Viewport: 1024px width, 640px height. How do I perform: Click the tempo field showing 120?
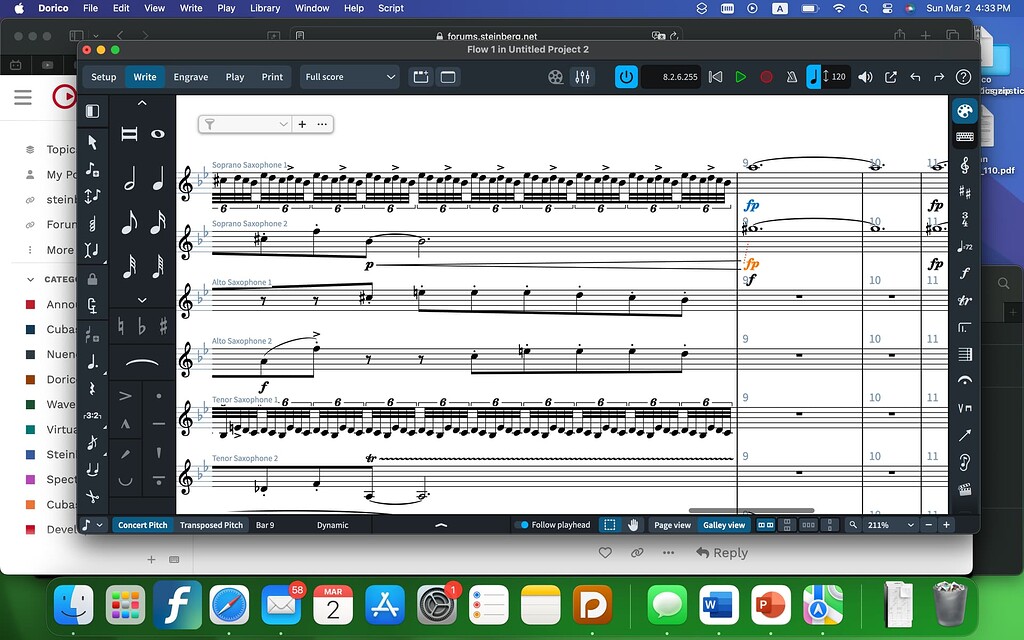[x=839, y=76]
